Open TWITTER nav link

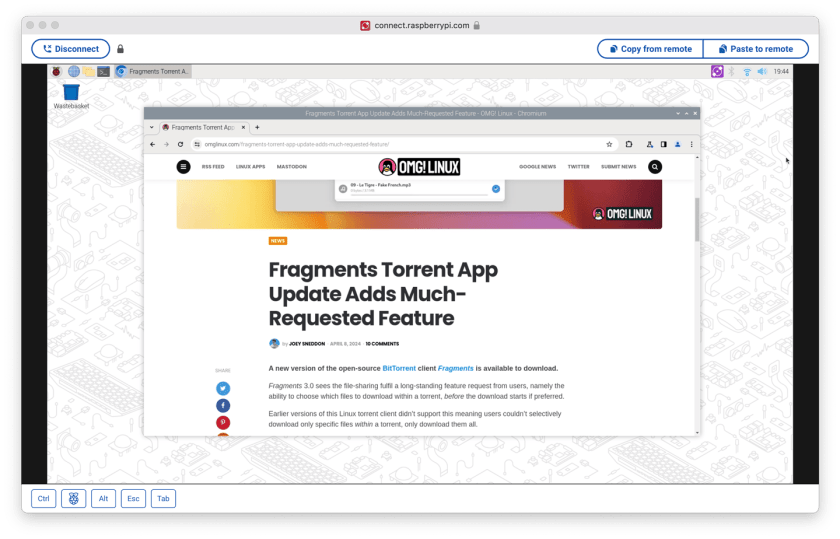[x=579, y=167]
